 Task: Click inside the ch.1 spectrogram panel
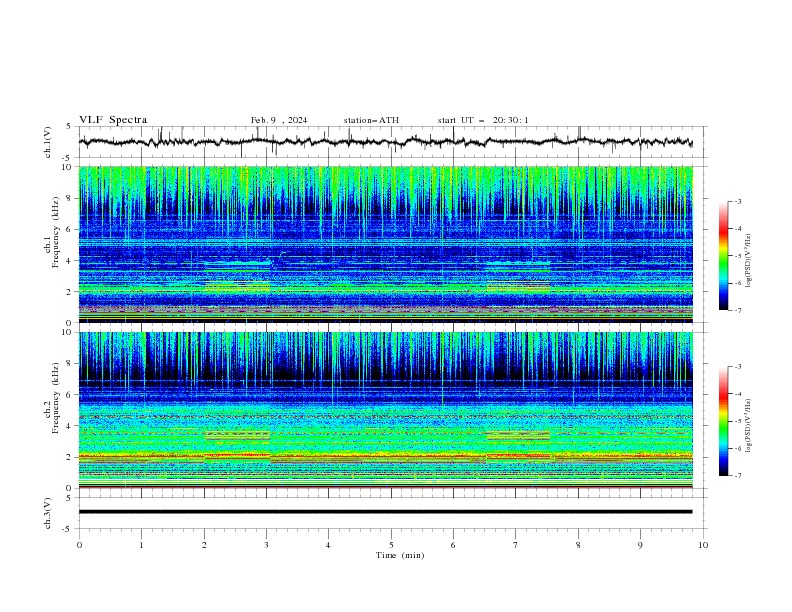coord(386,244)
